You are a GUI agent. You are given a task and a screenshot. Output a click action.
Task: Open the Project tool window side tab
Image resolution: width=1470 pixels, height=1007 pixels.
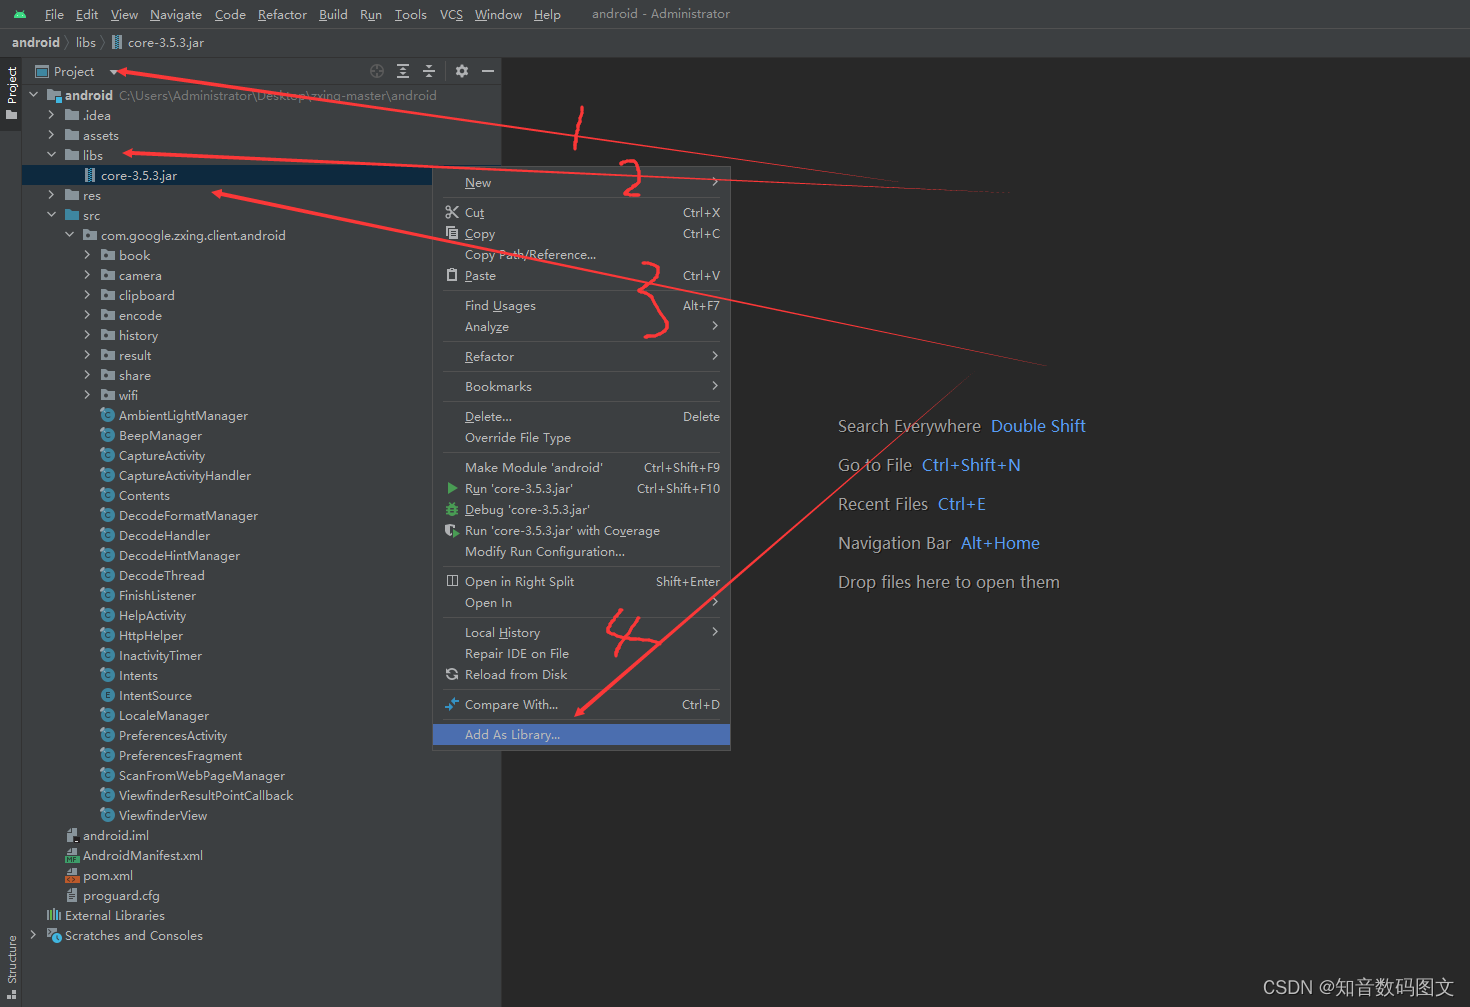coord(11,93)
